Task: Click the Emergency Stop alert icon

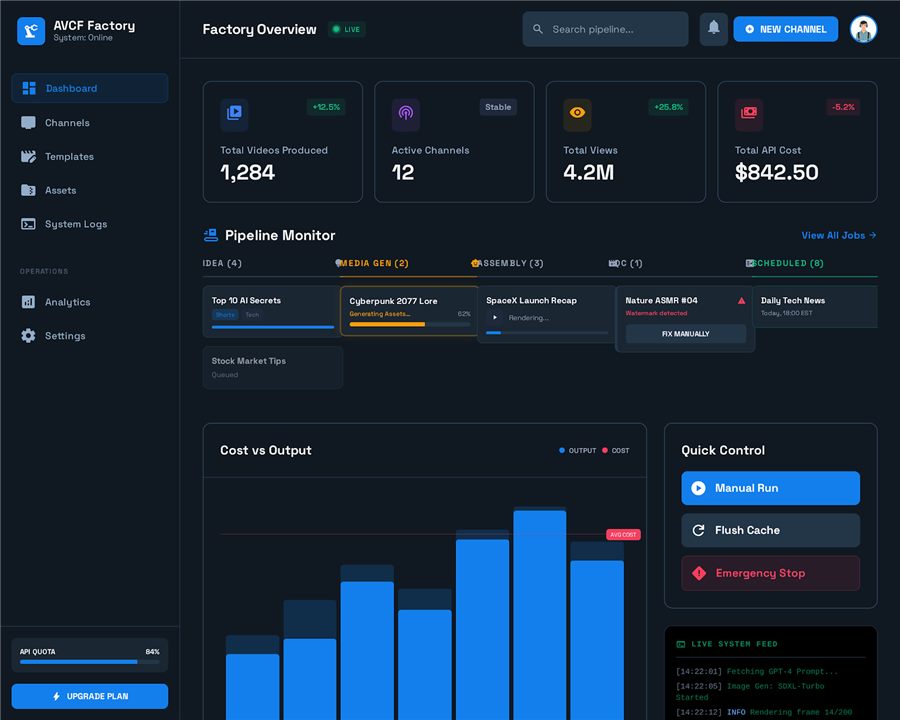Action: pyautogui.click(x=699, y=573)
